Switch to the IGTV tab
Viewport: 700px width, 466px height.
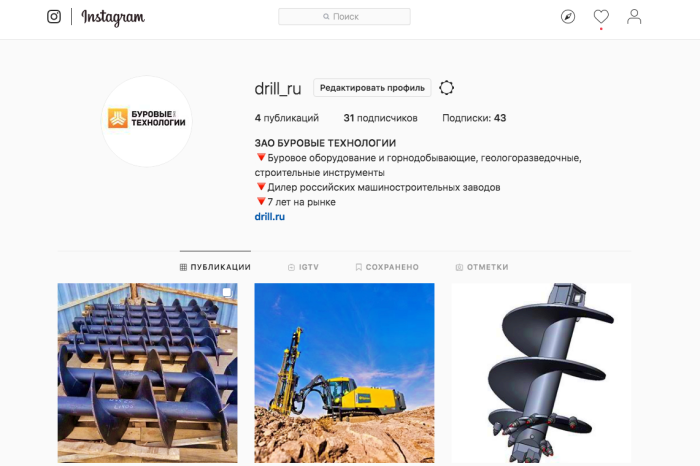[304, 267]
